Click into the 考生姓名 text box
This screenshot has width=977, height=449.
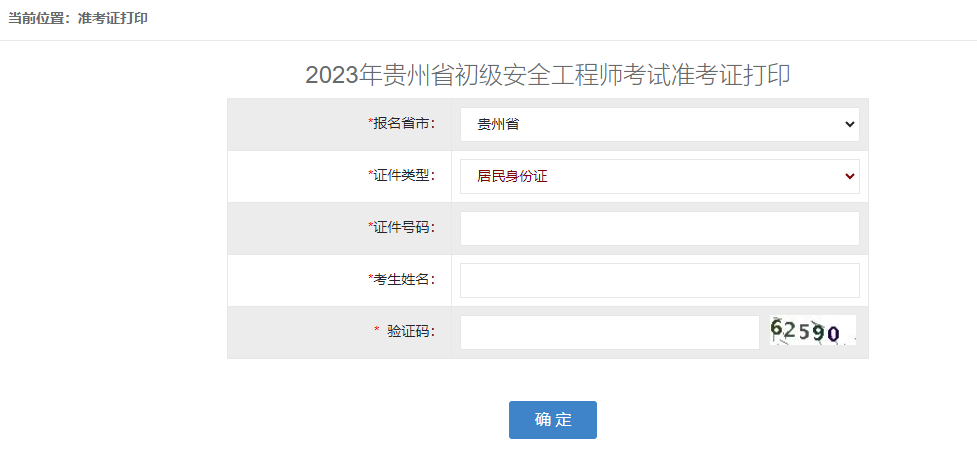point(659,280)
